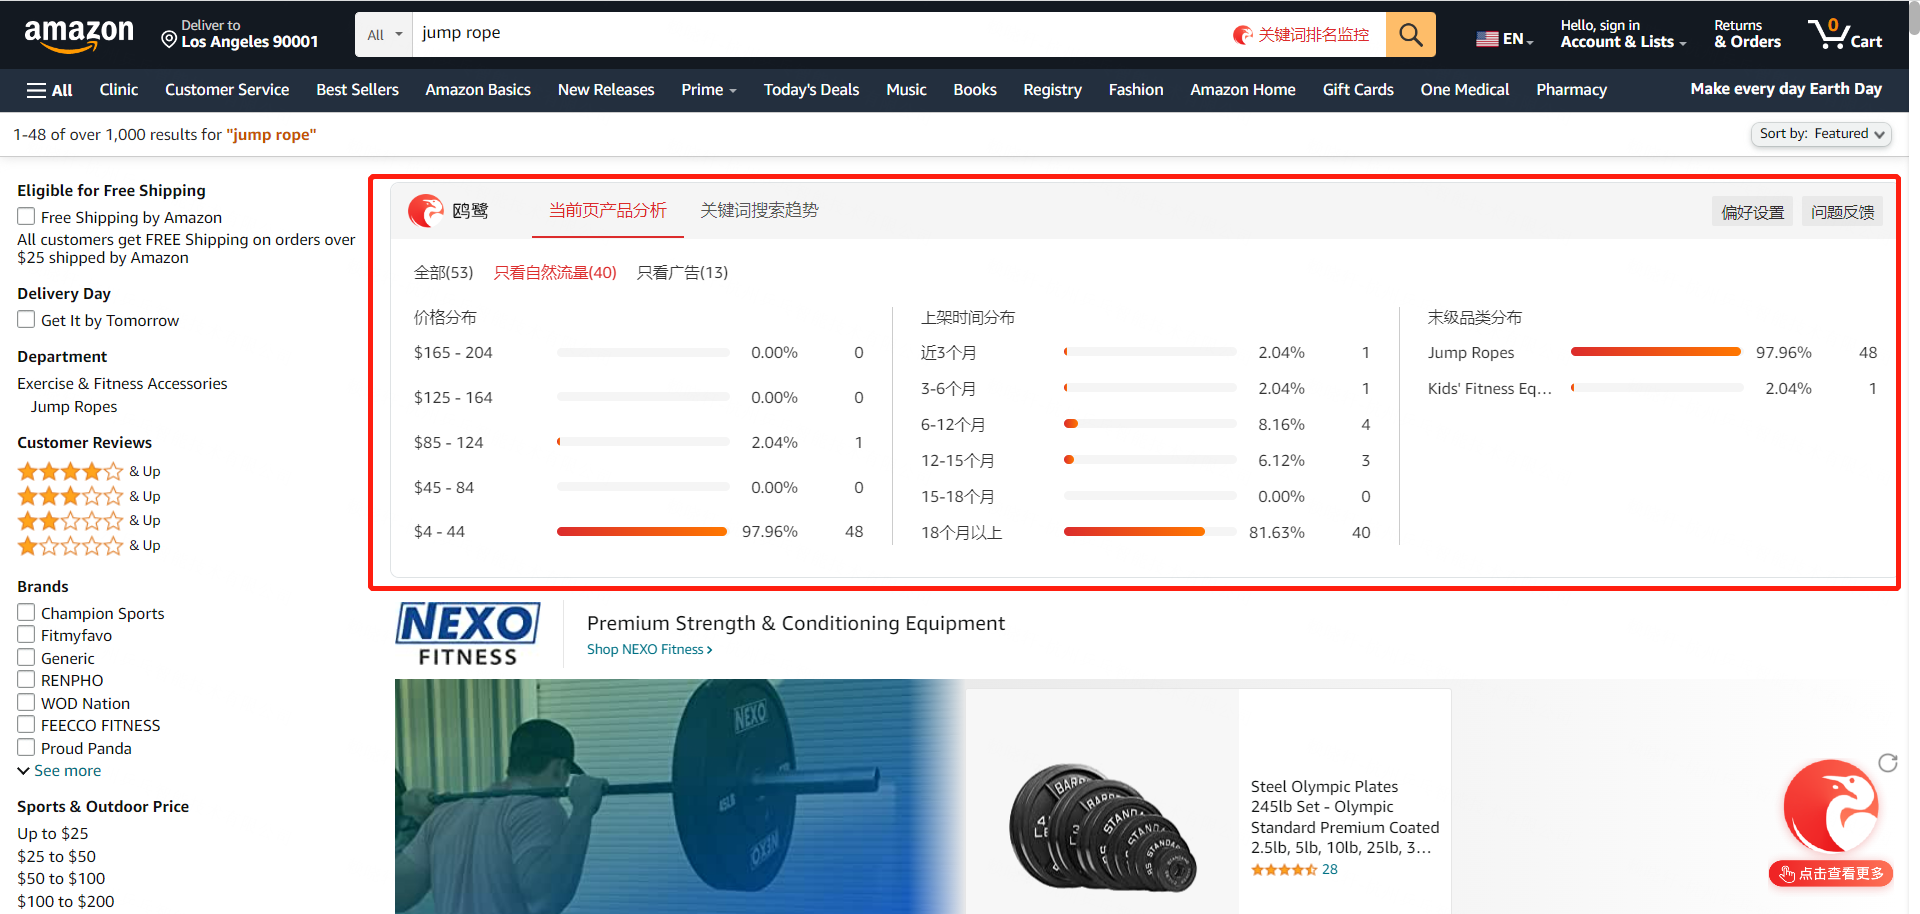Click the $4 - 44 price distribution bar
Screen dimensions: 1920x914
click(643, 532)
